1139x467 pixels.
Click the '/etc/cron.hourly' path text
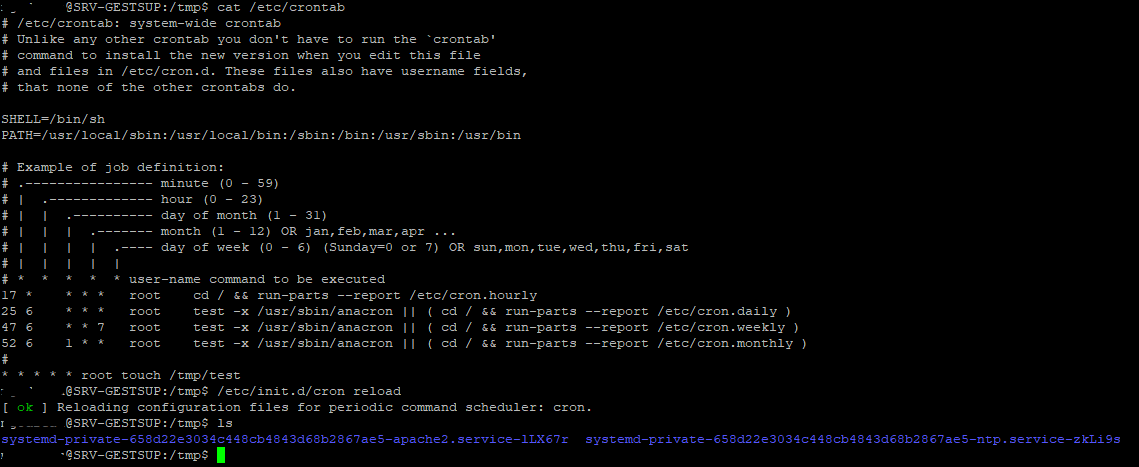click(x=473, y=295)
